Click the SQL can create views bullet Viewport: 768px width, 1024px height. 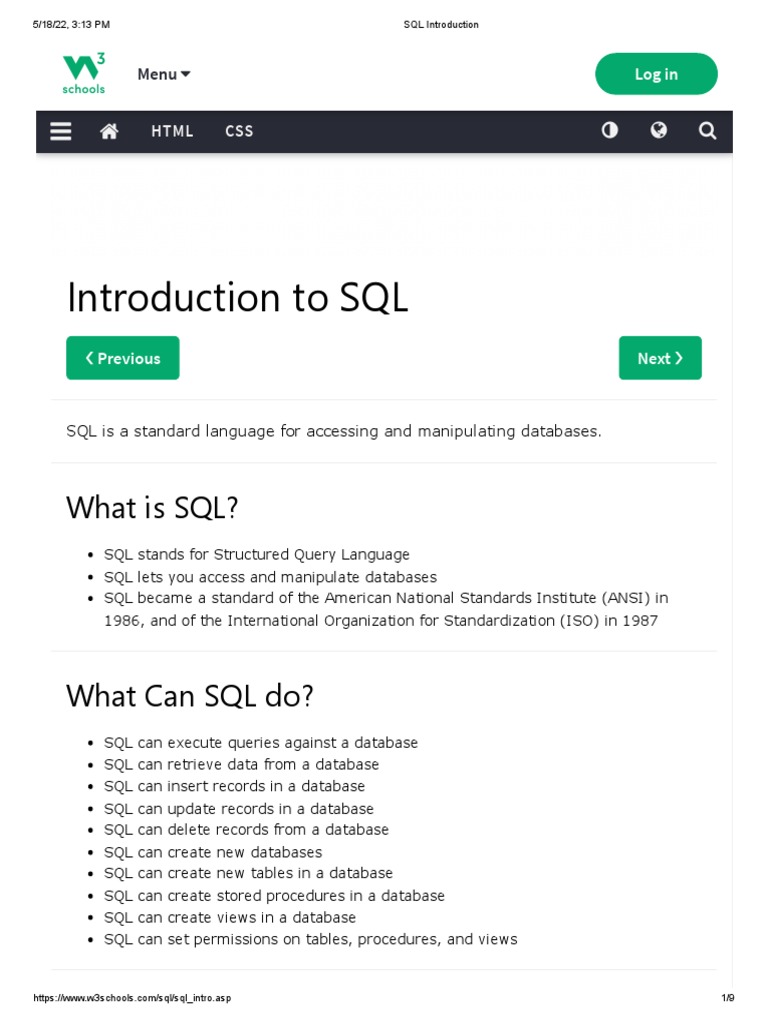[x=230, y=917]
